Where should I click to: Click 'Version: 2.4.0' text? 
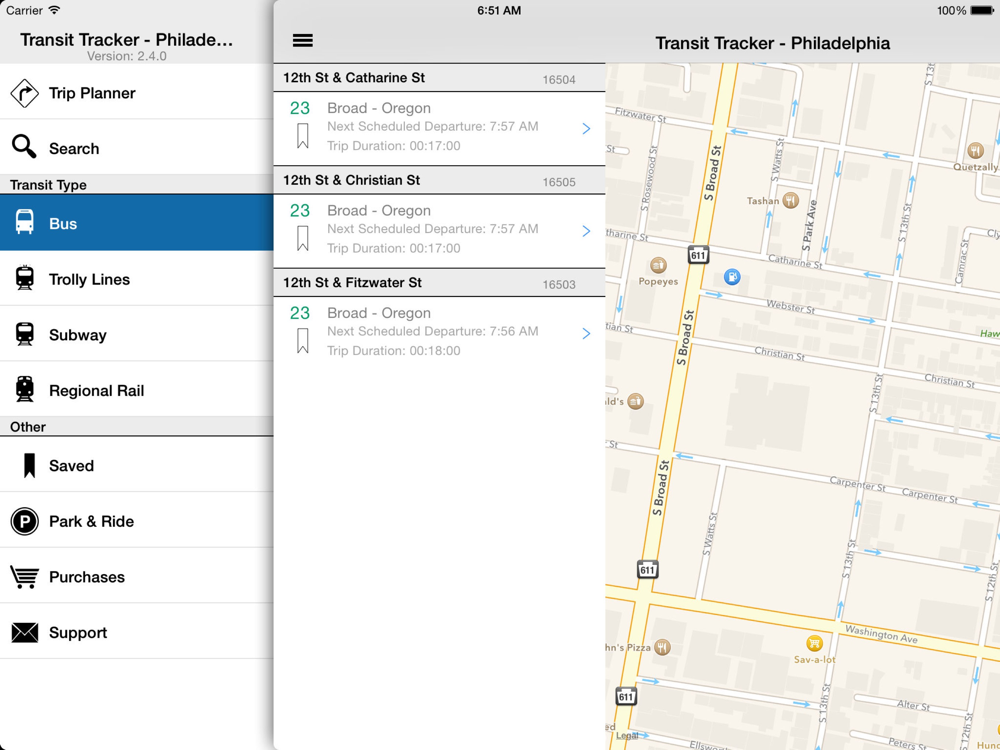[x=127, y=56]
